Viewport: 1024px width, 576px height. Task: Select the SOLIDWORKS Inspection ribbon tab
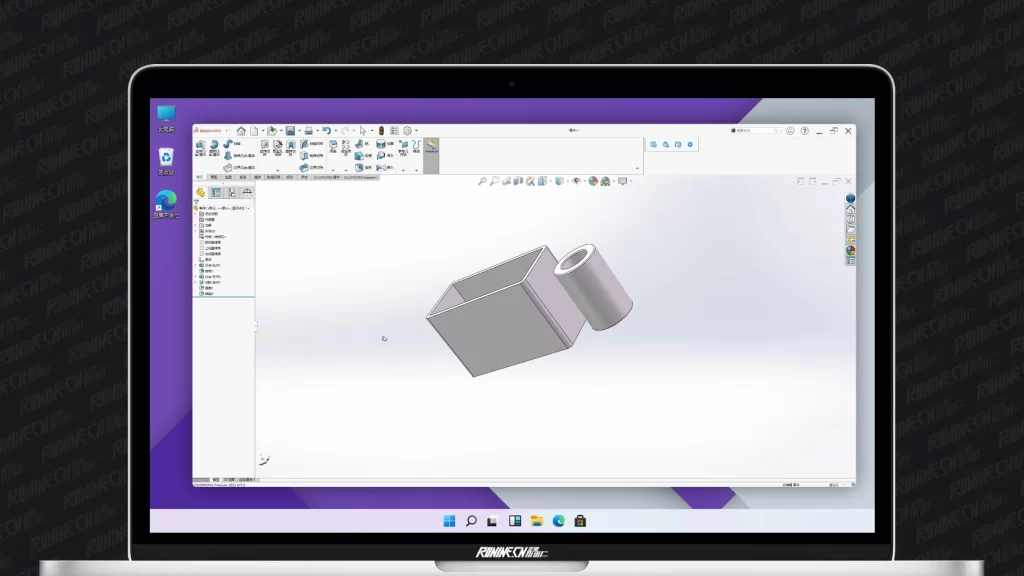pyautogui.click(x=361, y=177)
